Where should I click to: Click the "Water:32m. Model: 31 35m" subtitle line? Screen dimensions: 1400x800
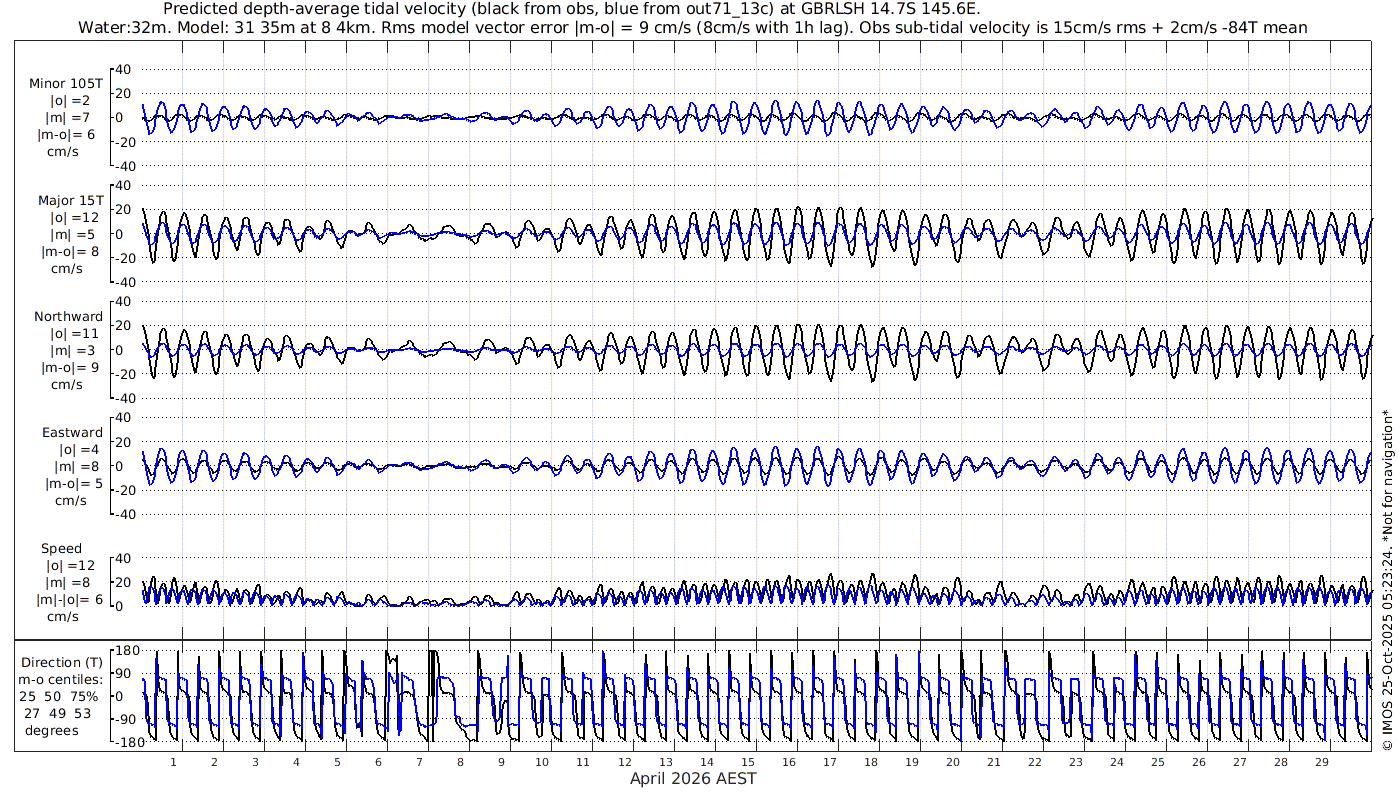[693, 27]
